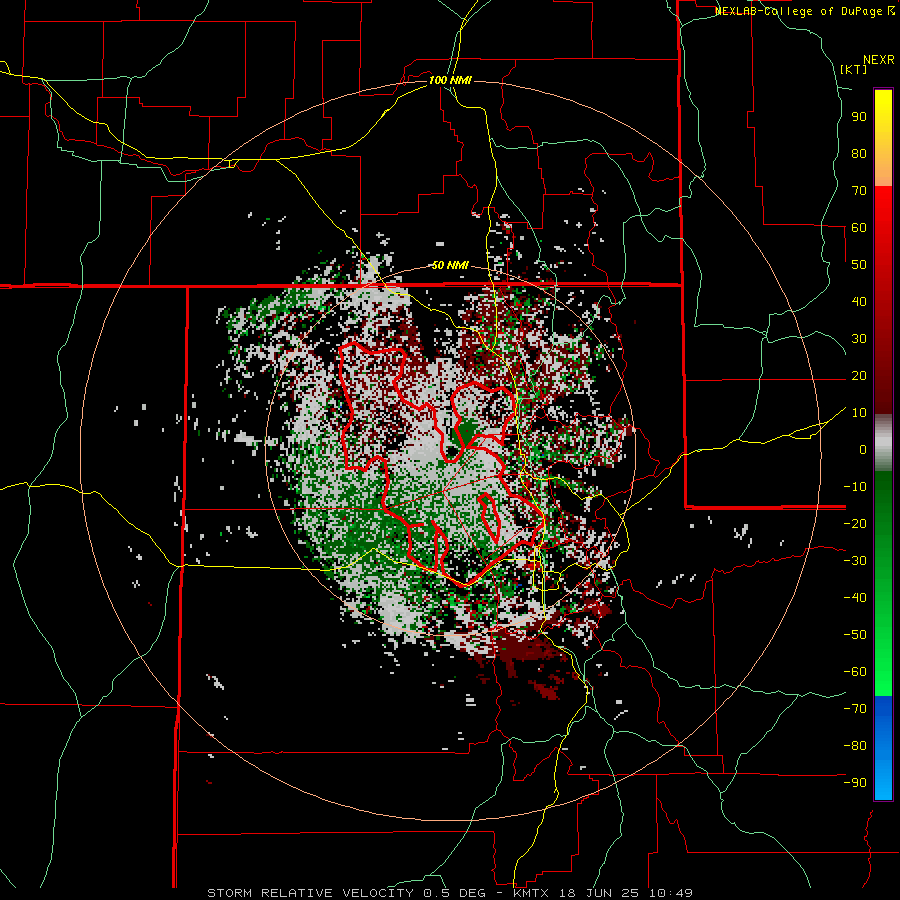This screenshot has width=900, height=900.
Task: Click the 100 NMI range ring label
Action: click(x=450, y=80)
